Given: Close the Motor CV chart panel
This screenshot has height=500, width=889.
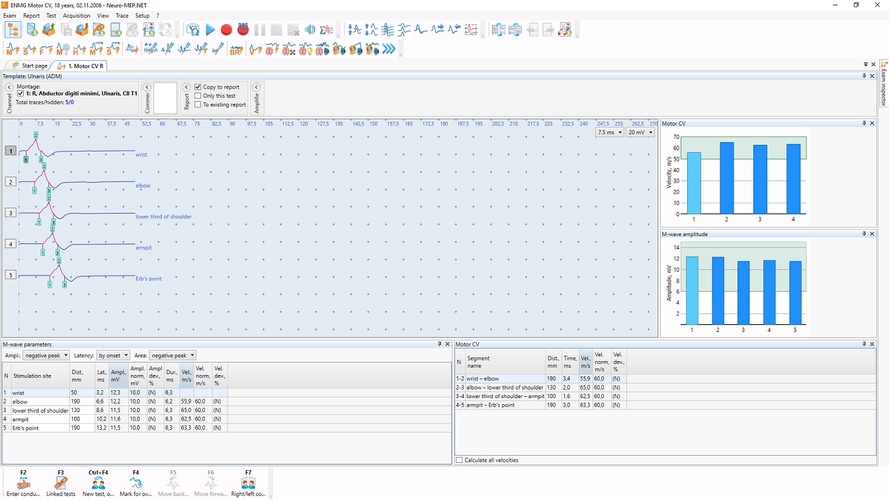Looking at the screenshot, I should (x=872, y=123).
